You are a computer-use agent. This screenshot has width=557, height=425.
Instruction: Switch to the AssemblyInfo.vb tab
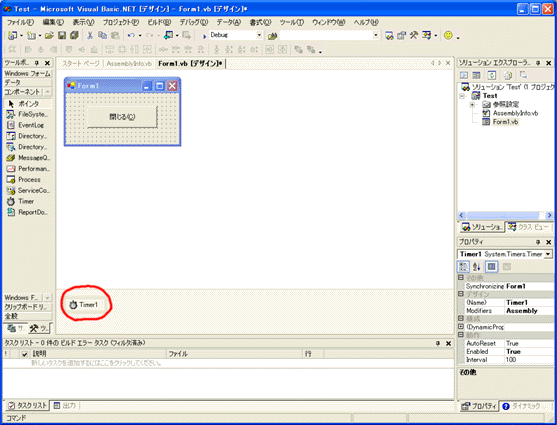click(129, 64)
